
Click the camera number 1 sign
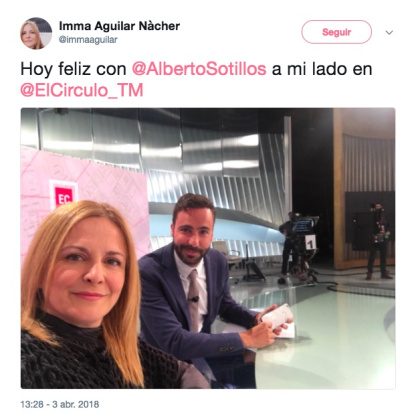point(311,244)
